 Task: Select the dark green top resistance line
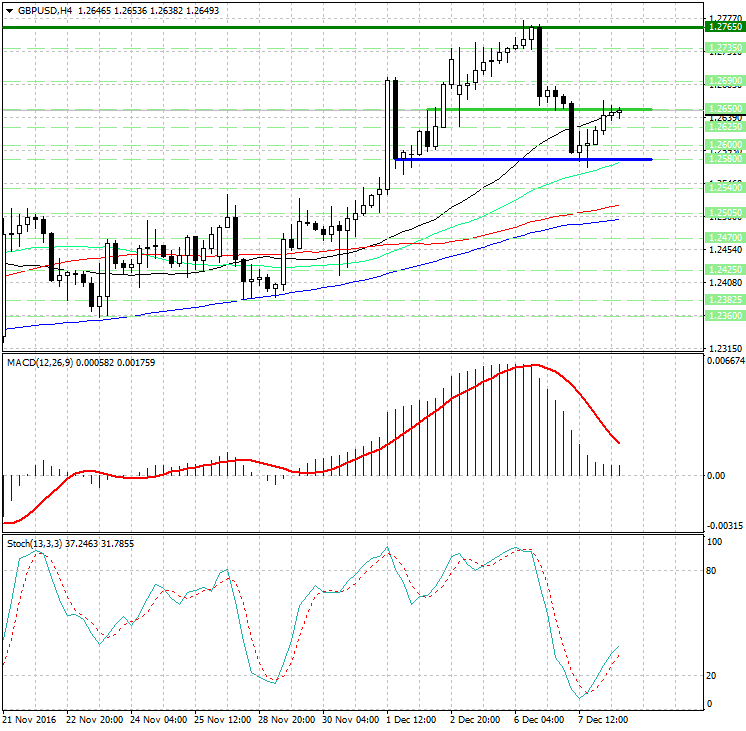[x=300, y=27]
